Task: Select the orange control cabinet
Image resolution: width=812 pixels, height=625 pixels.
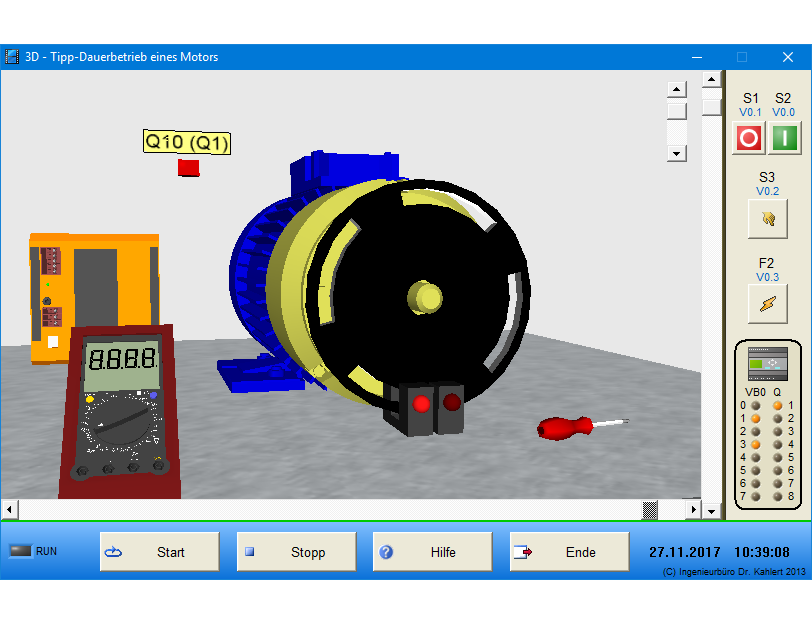Action: point(94,290)
